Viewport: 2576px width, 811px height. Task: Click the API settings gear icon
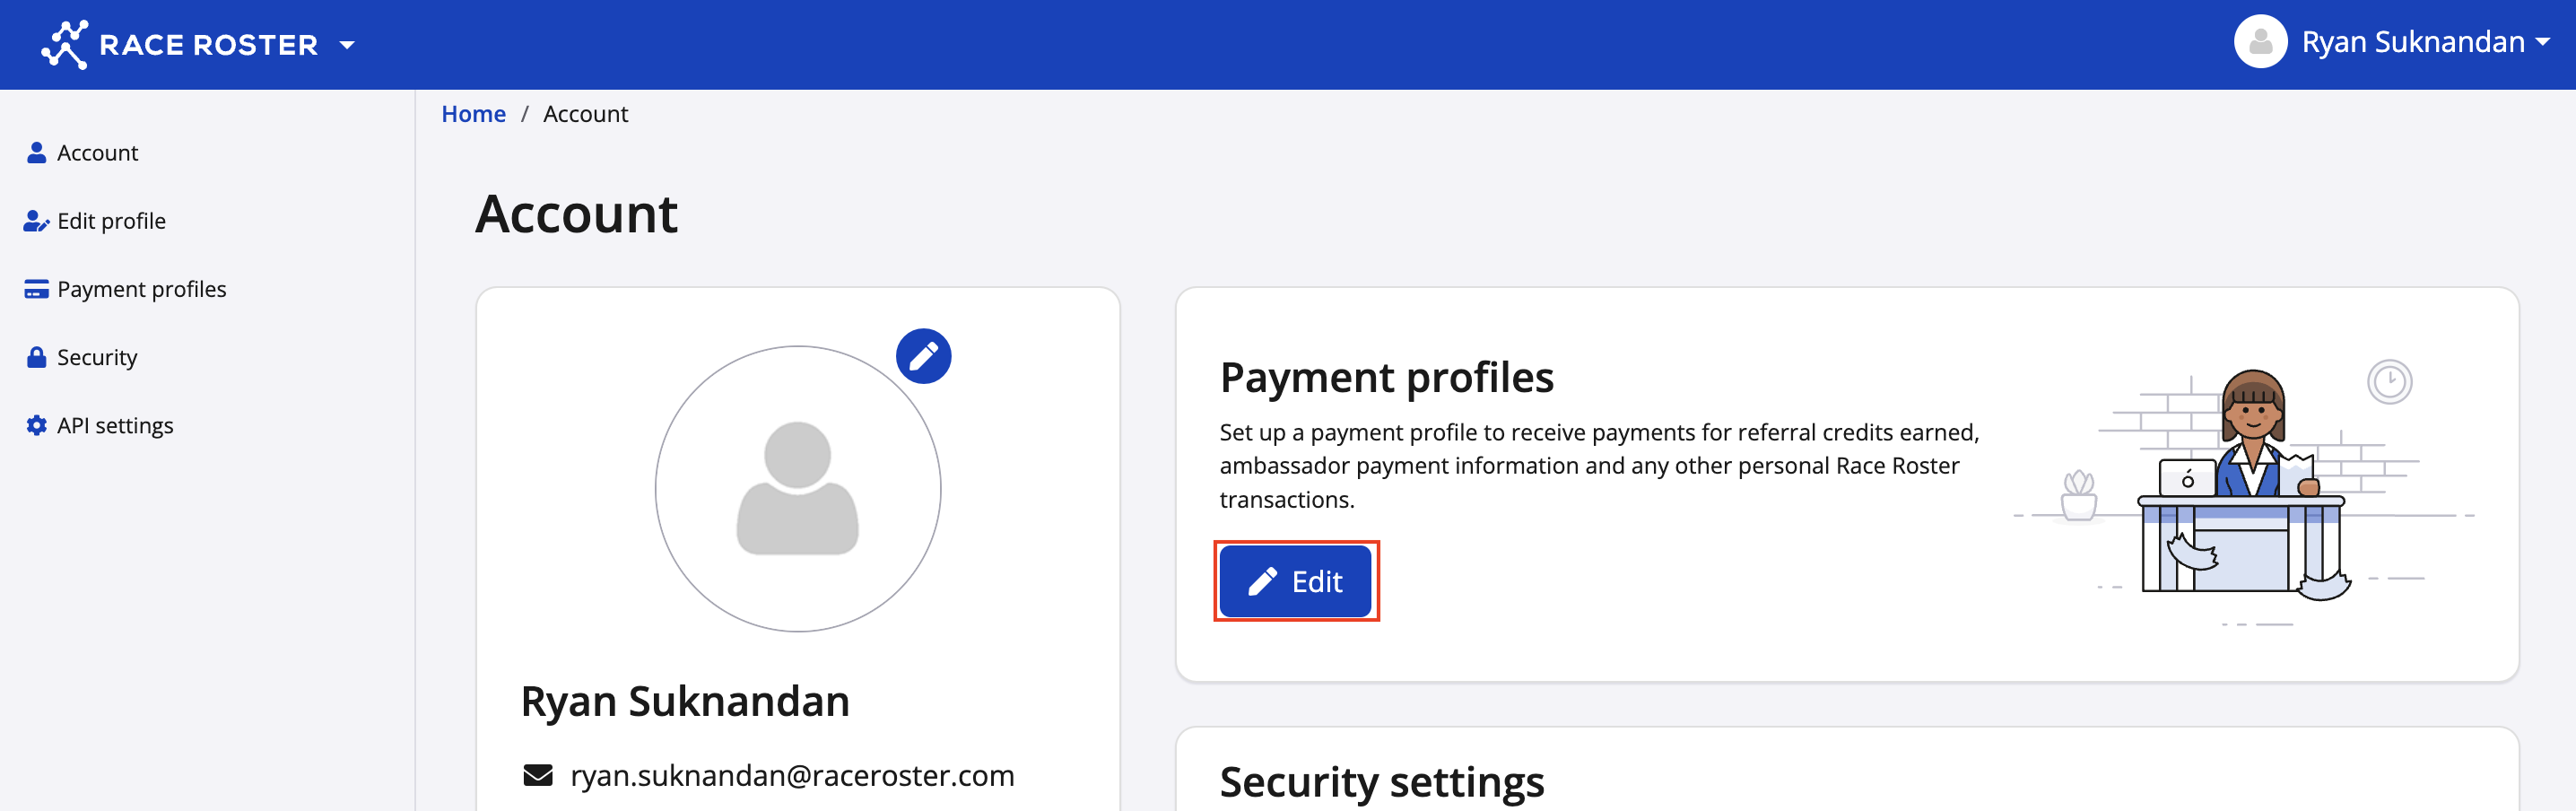[36, 425]
